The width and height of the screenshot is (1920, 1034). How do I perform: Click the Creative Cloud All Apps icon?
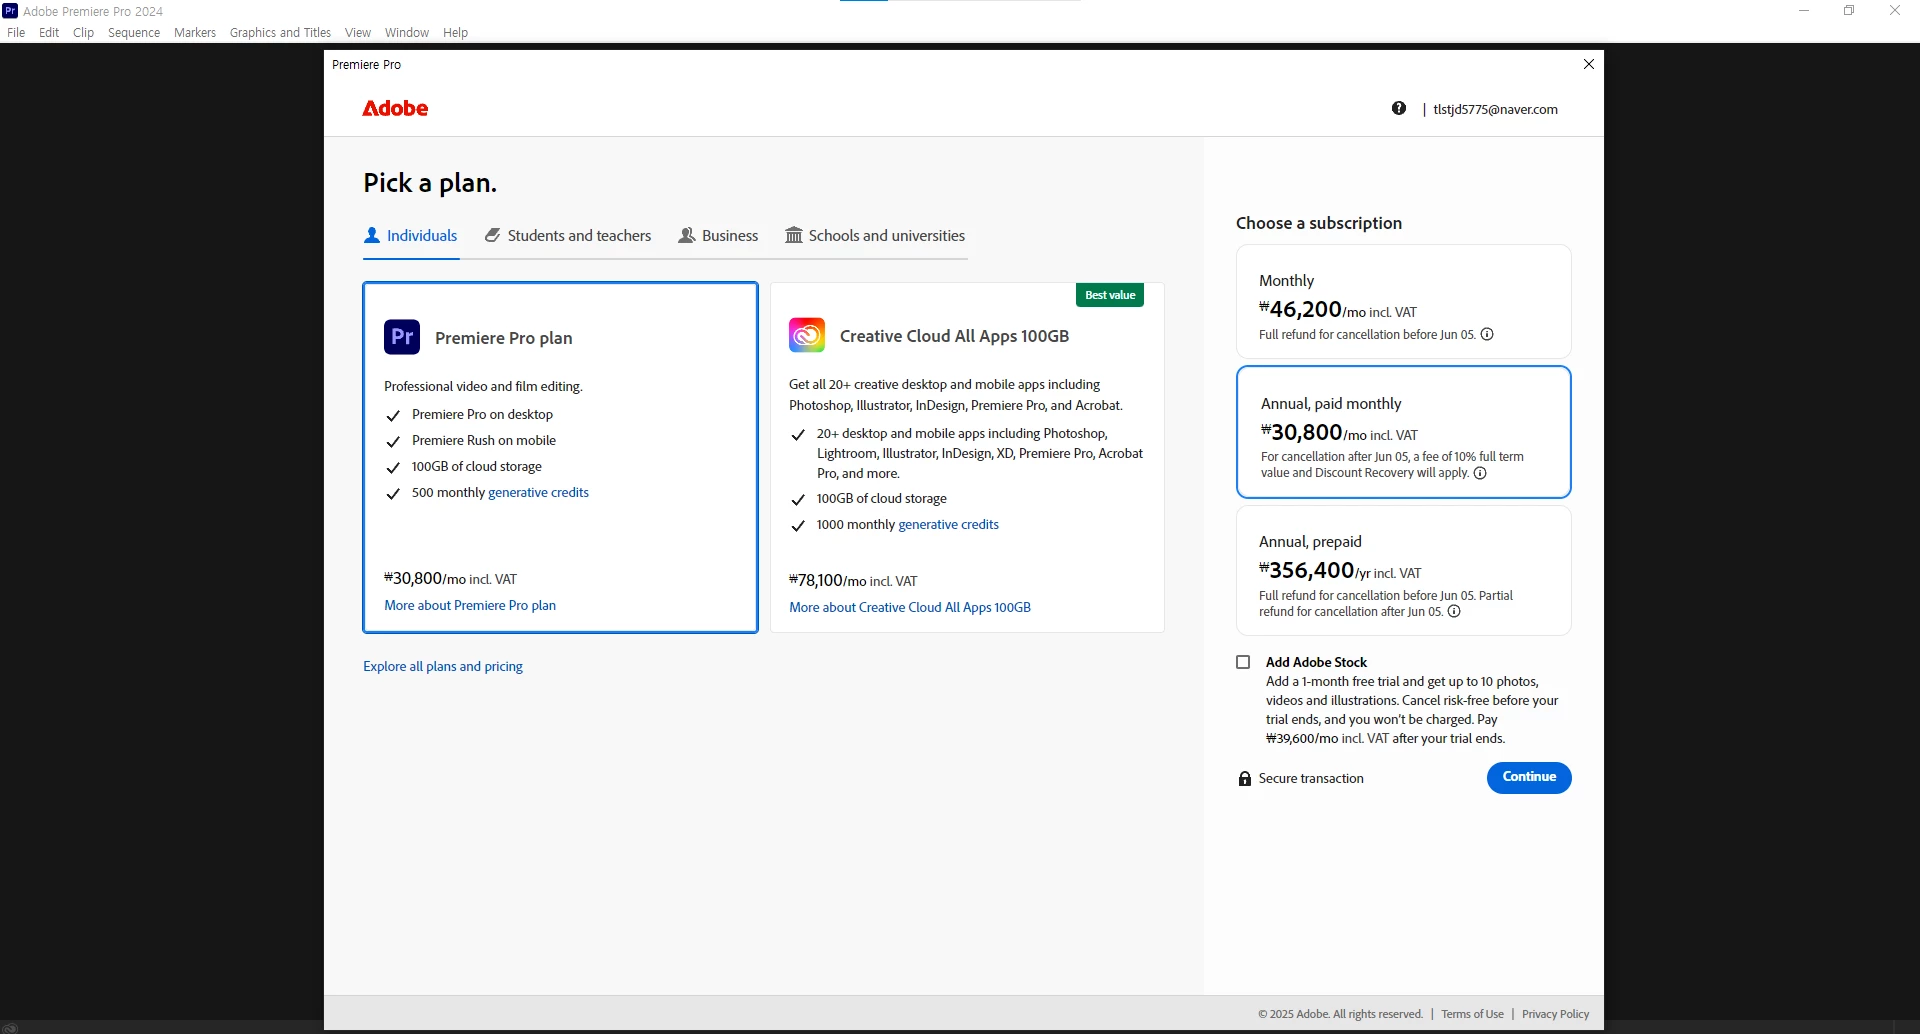coord(807,335)
